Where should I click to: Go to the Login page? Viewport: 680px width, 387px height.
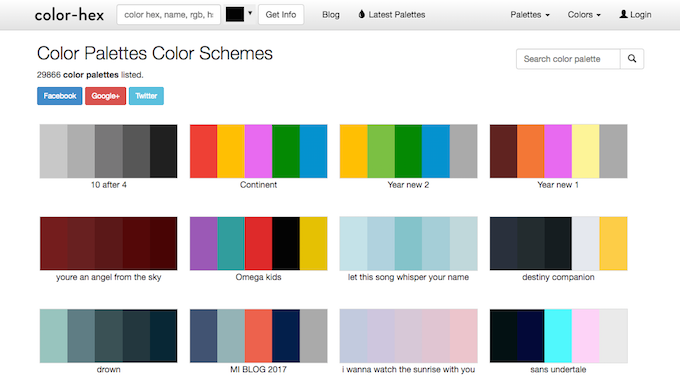tap(635, 15)
